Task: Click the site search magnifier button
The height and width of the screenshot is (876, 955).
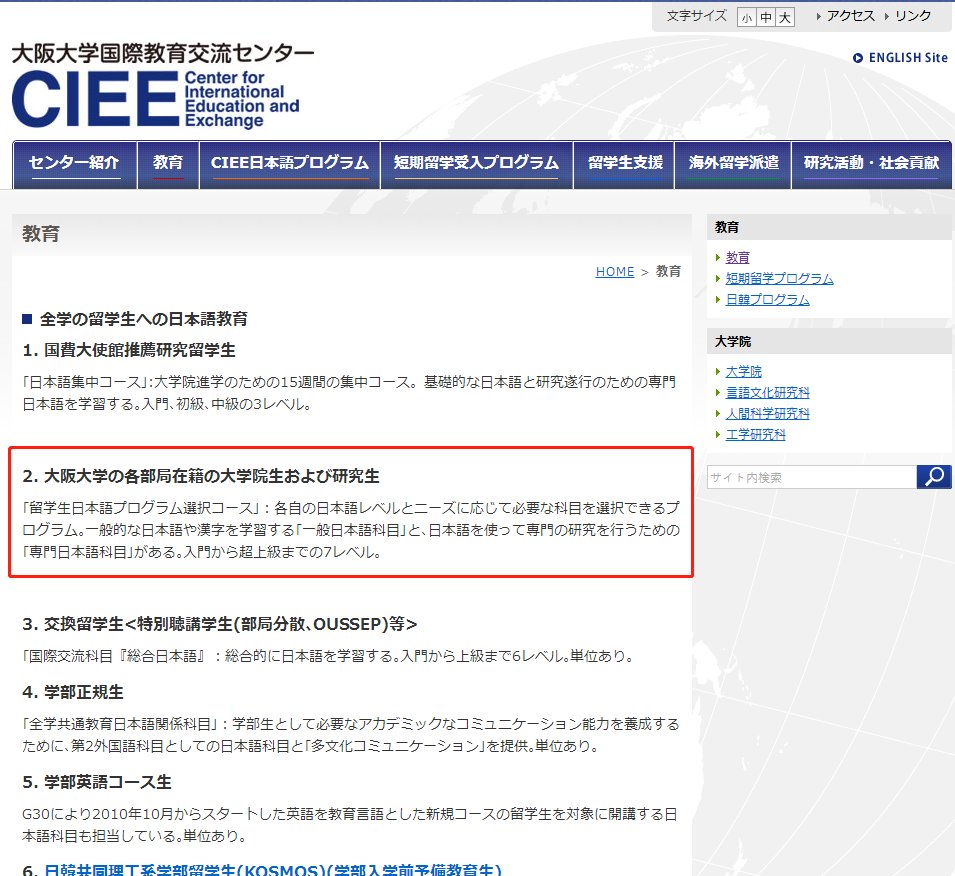Action: (934, 477)
